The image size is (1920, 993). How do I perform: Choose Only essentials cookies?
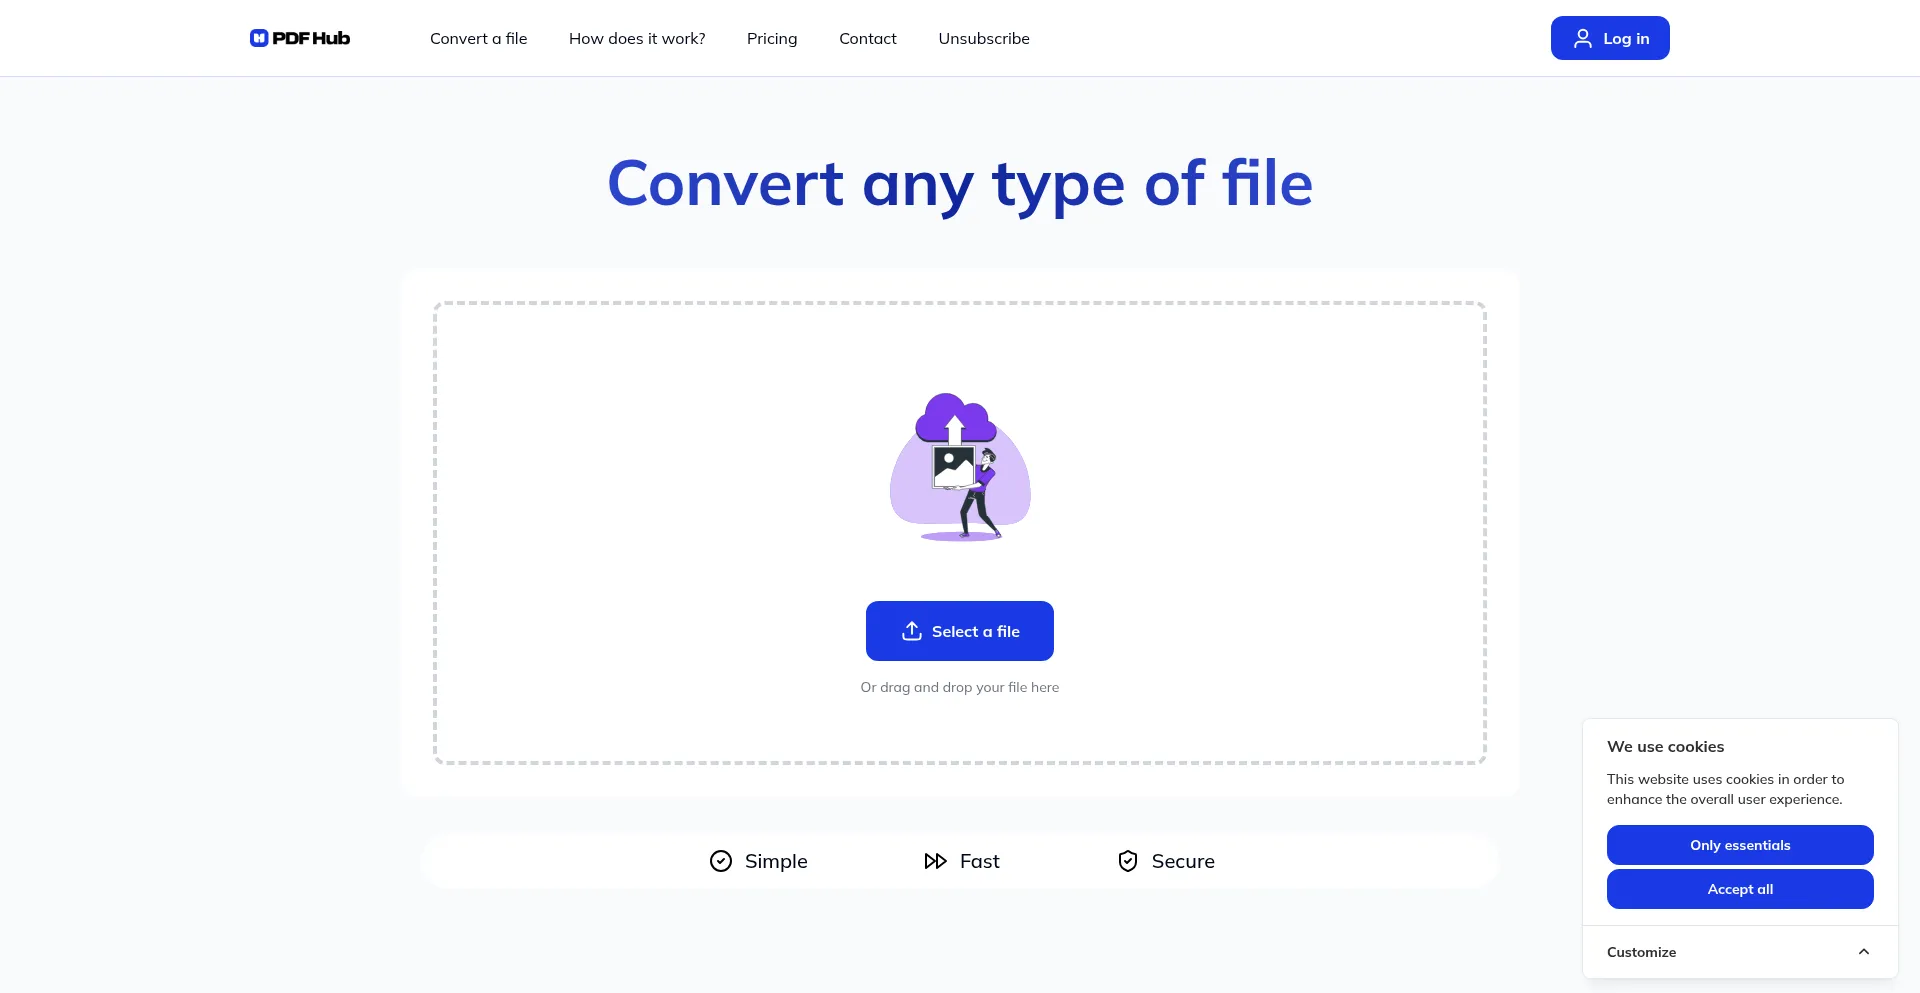1739,845
